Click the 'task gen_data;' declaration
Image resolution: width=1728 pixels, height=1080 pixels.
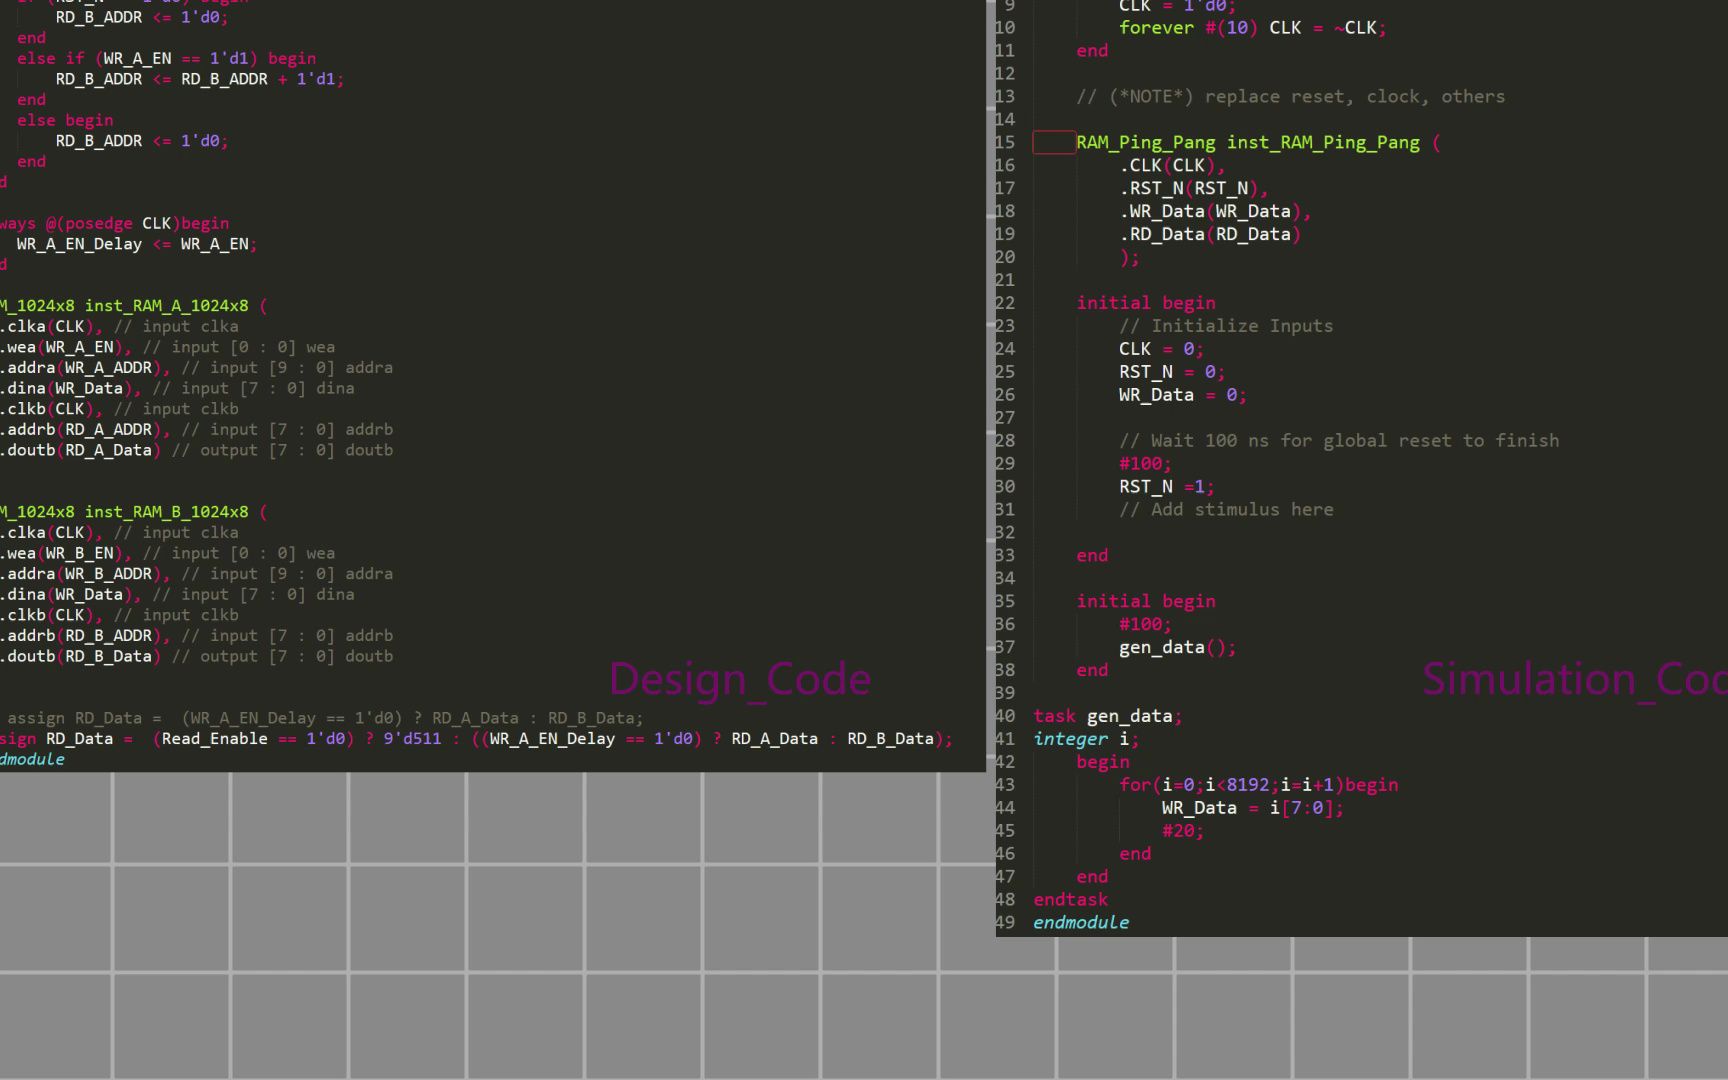click(x=1108, y=716)
